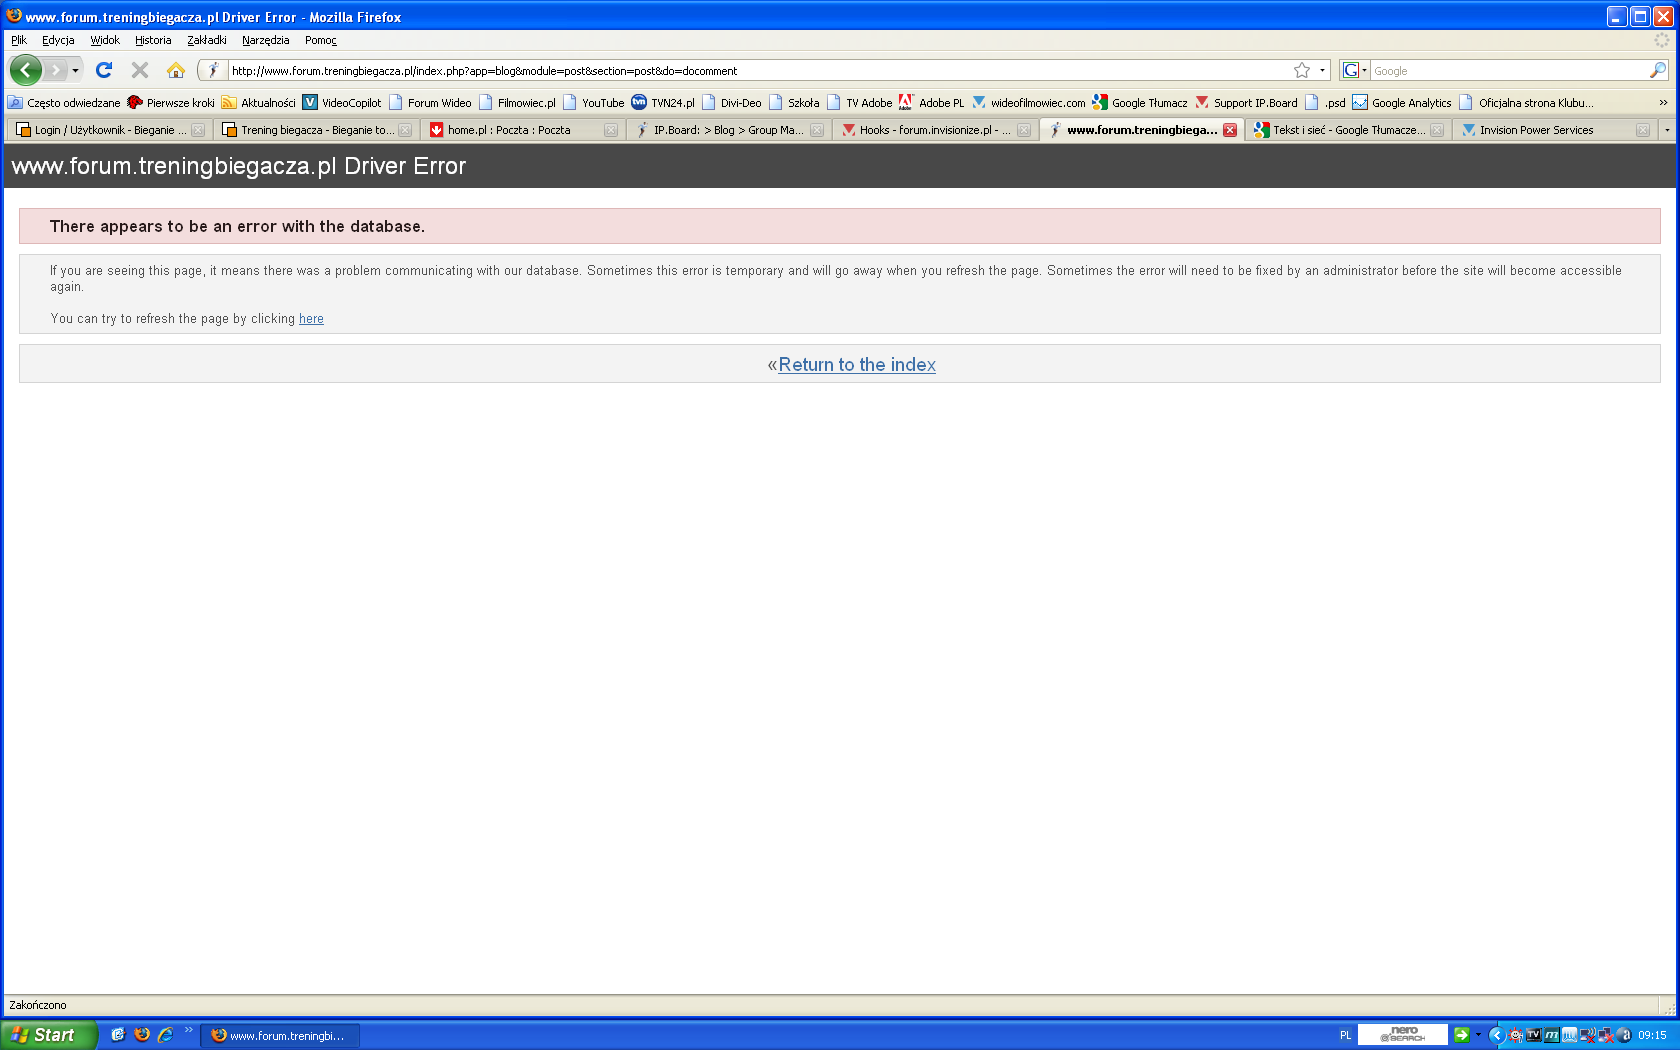
Task: Open the Google Analytics bookmark
Action: [1402, 102]
